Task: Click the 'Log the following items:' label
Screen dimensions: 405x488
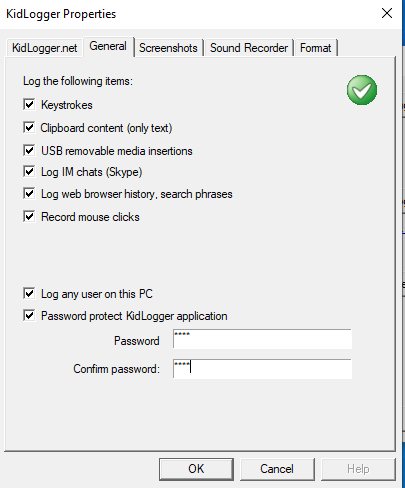Action: (78, 81)
